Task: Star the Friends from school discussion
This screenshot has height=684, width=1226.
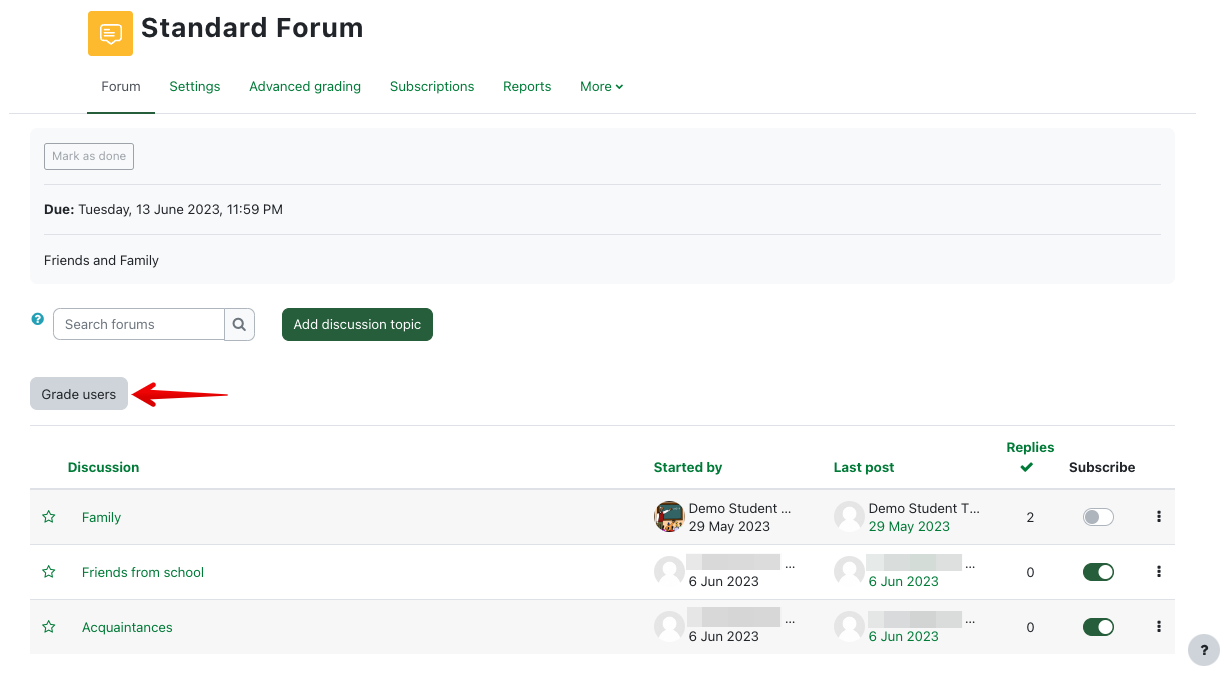Action: (x=48, y=572)
